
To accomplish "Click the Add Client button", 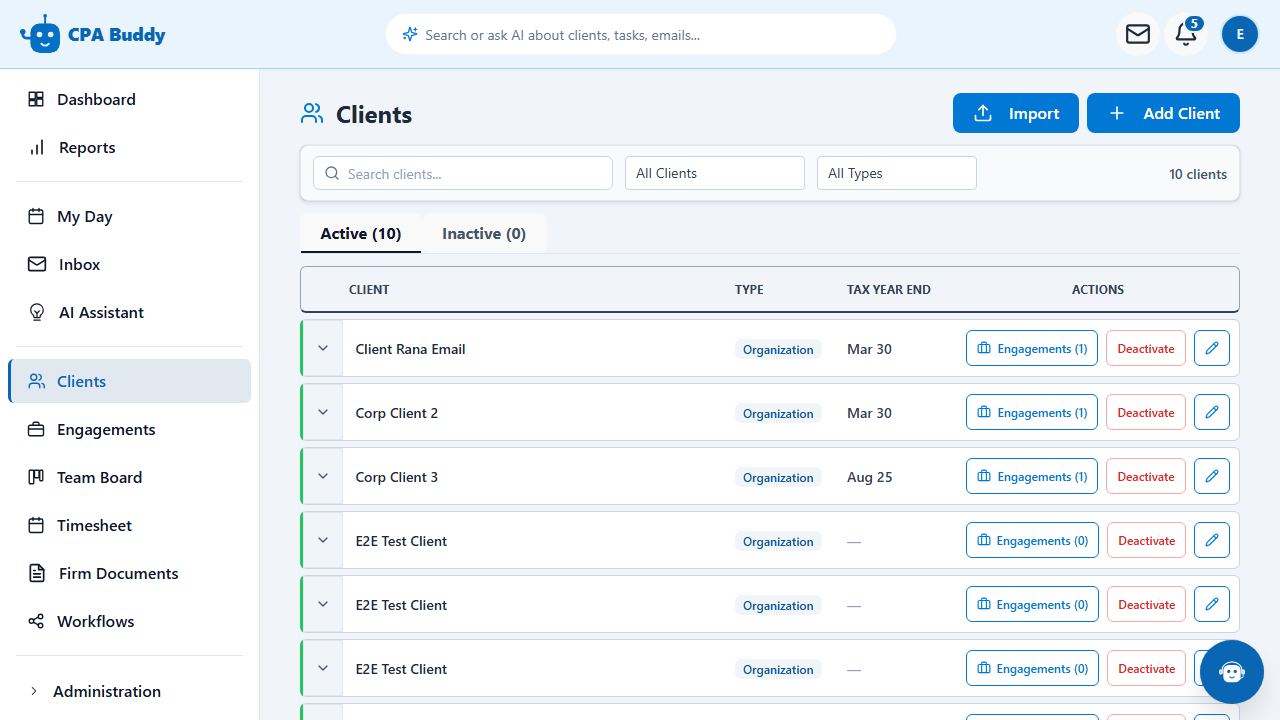I will click(1163, 113).
